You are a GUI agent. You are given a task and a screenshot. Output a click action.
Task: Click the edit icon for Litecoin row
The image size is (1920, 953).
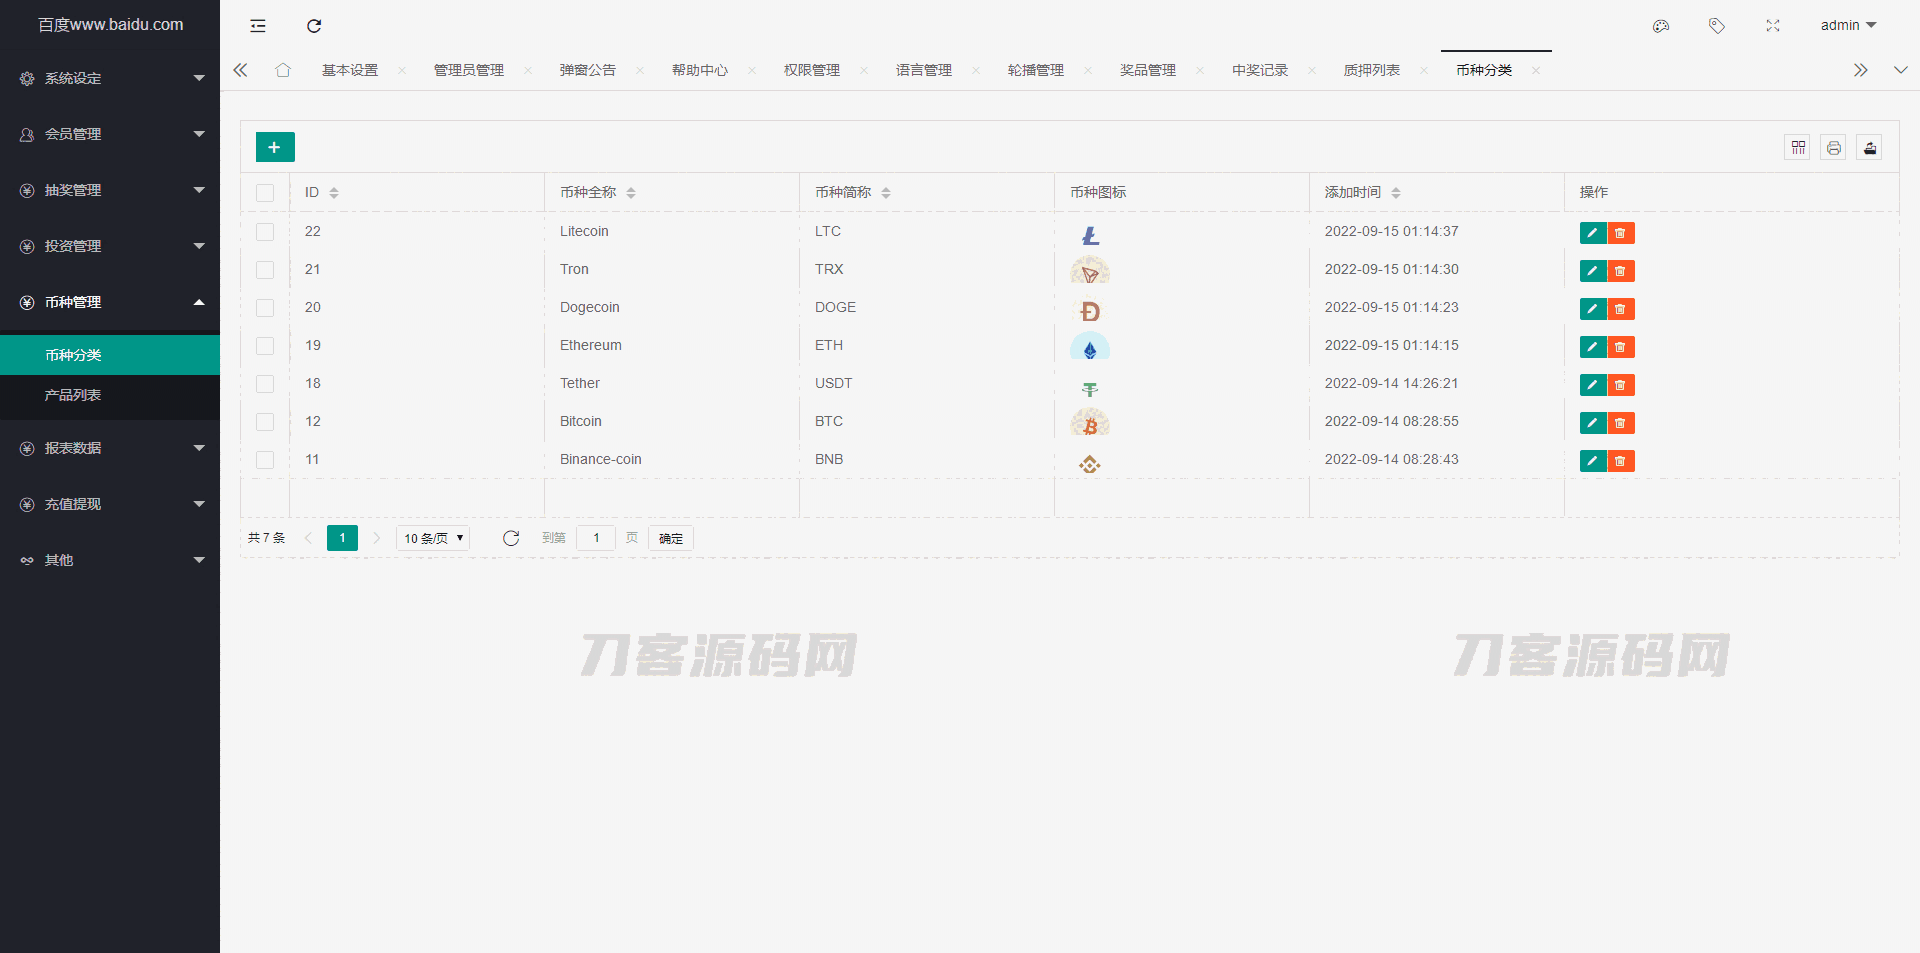tap(1592, 233)
